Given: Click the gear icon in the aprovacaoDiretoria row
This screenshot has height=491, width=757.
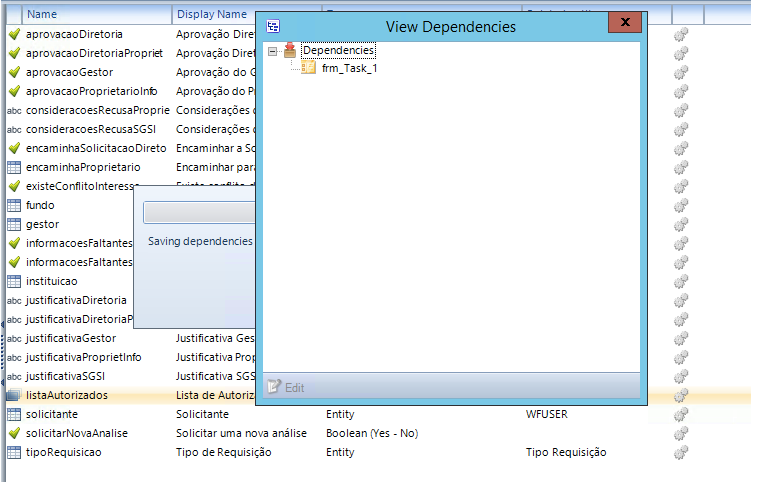Looking at the screenshot, I should (681, 35).
